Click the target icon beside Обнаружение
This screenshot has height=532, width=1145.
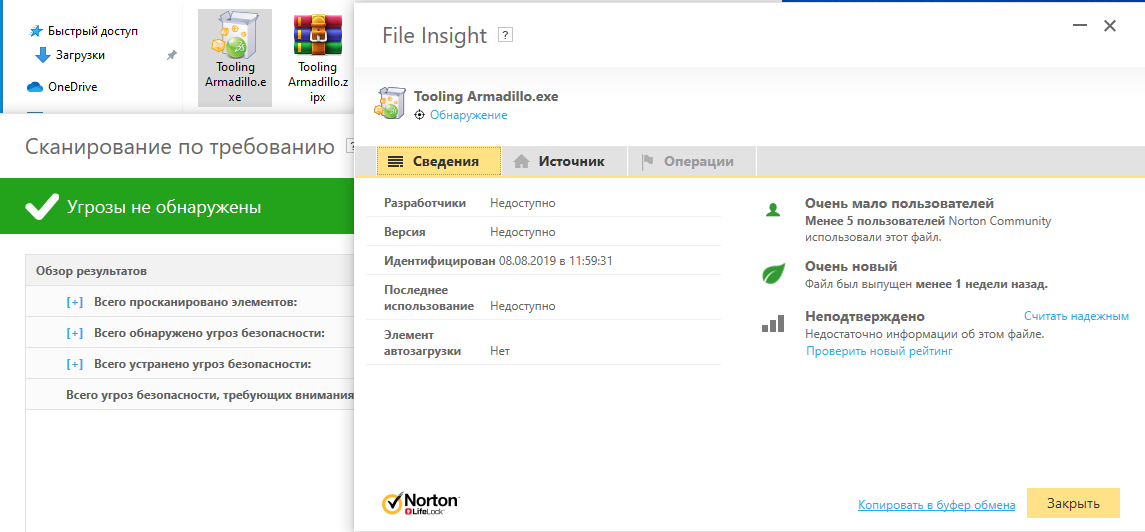pyautogui.click(x=419, y=115)
